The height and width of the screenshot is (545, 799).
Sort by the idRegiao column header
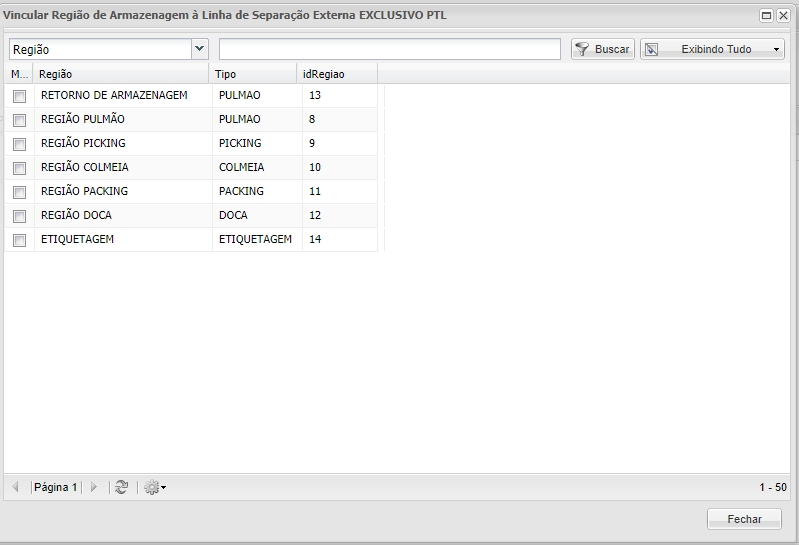pos(337,74)
